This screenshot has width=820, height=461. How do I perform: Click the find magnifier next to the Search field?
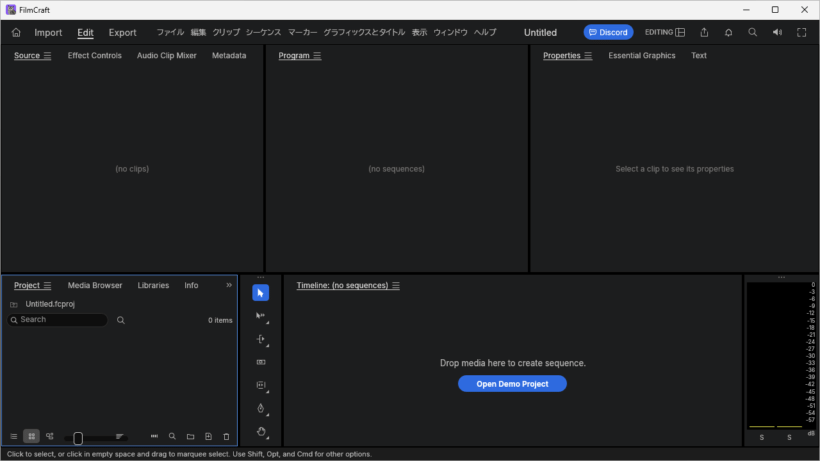point(121,320)
